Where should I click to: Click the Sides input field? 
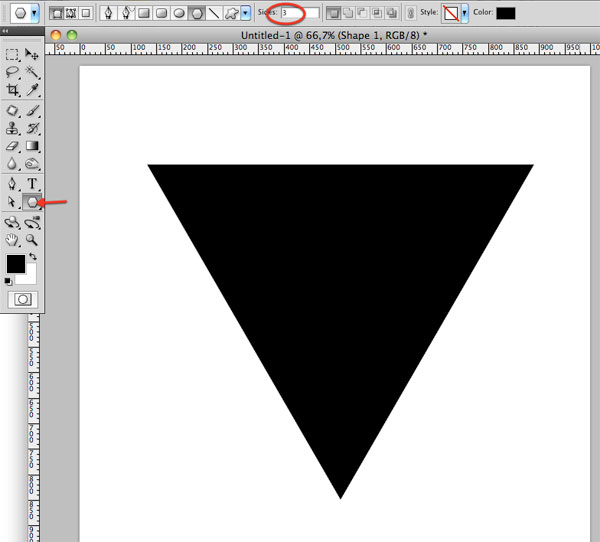coord(300,13)
